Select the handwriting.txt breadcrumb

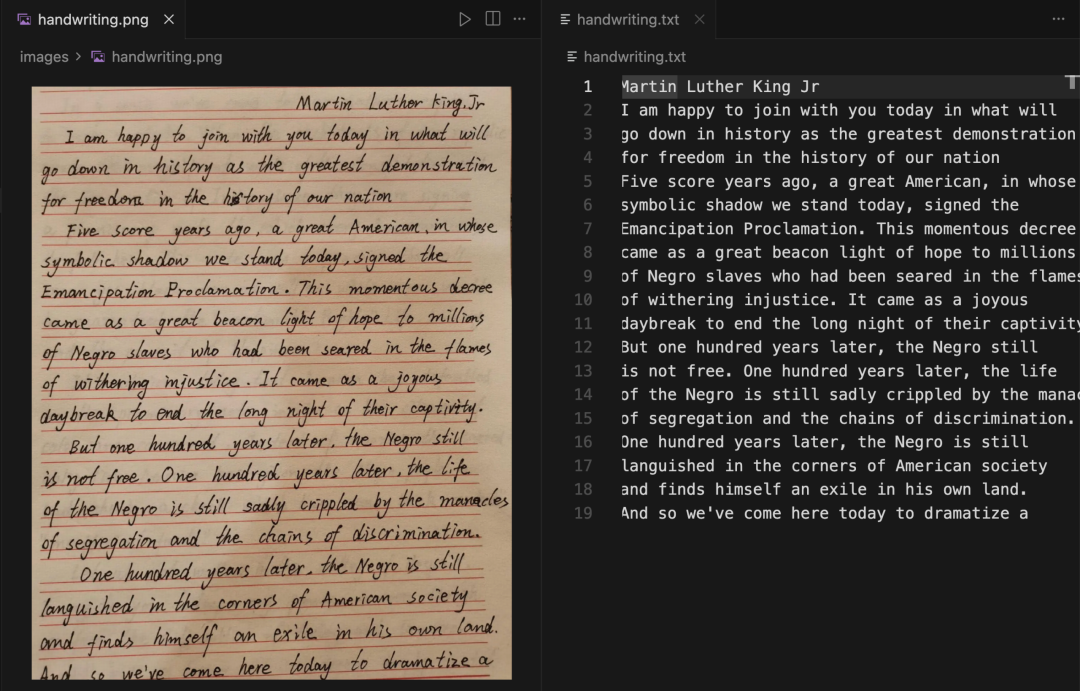[x=634, y=56]
